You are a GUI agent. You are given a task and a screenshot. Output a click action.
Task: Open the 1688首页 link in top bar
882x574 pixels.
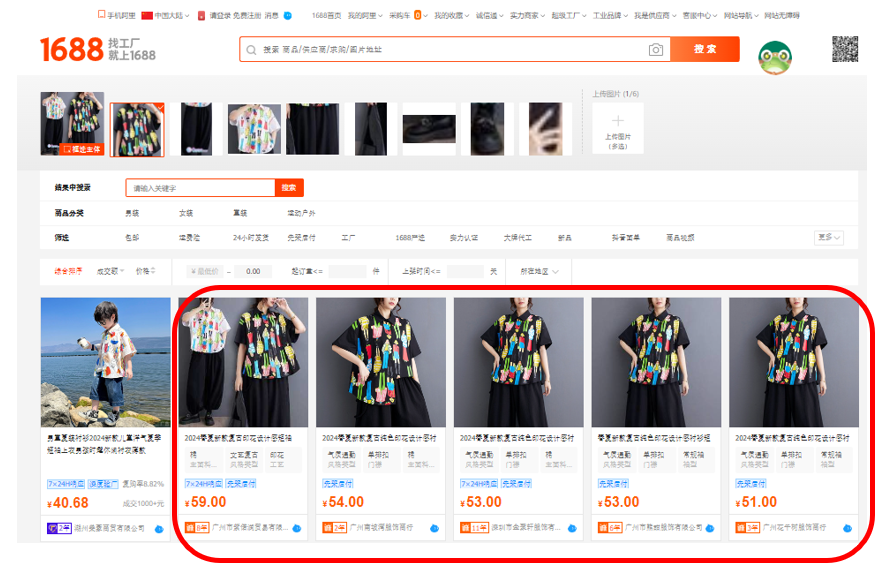click(x=326, y=15)
